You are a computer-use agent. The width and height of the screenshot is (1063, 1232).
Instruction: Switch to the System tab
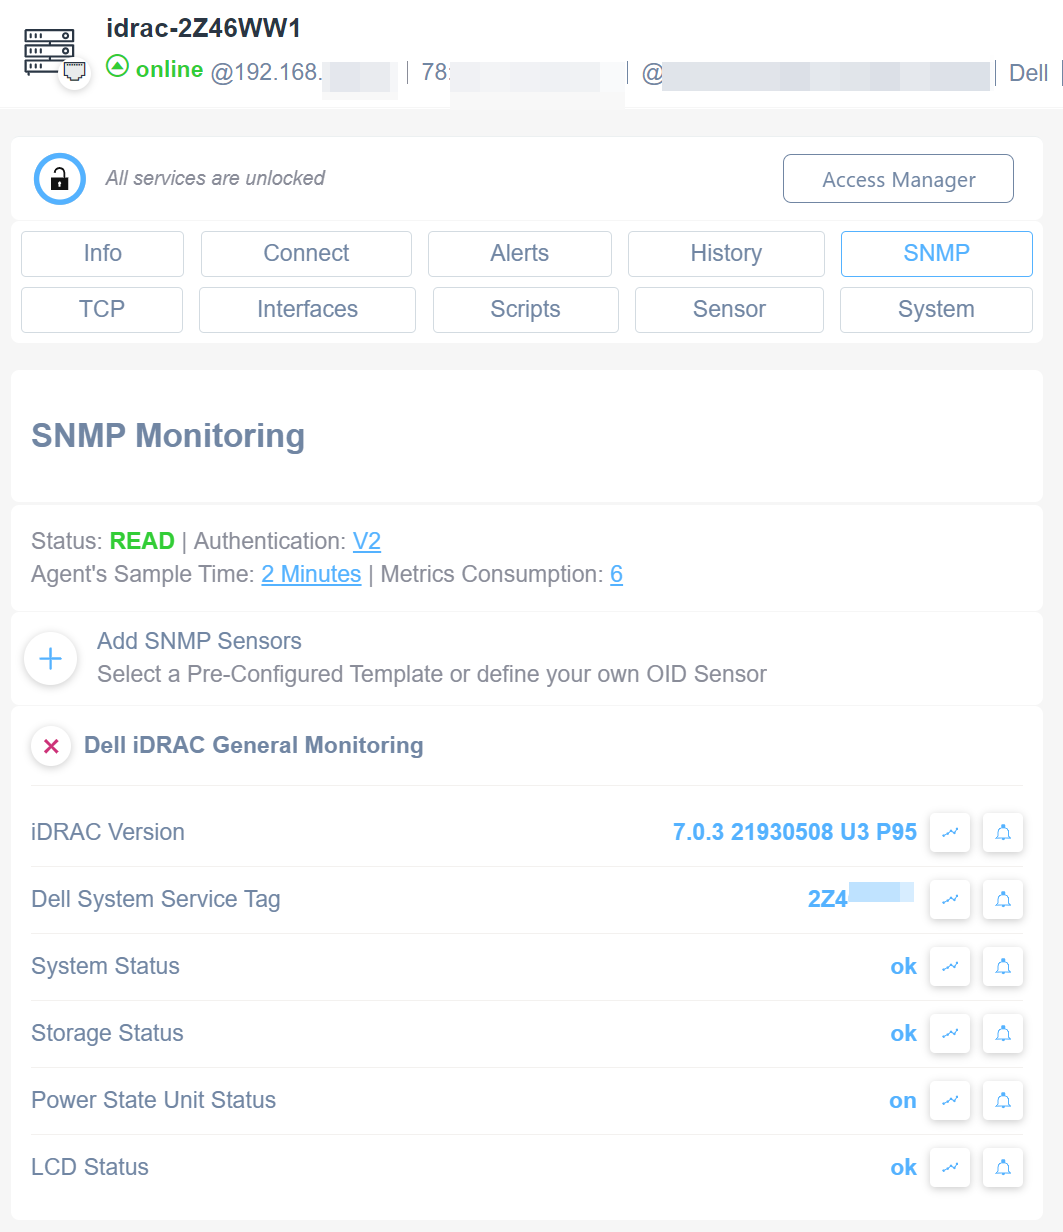pos(936,310)
